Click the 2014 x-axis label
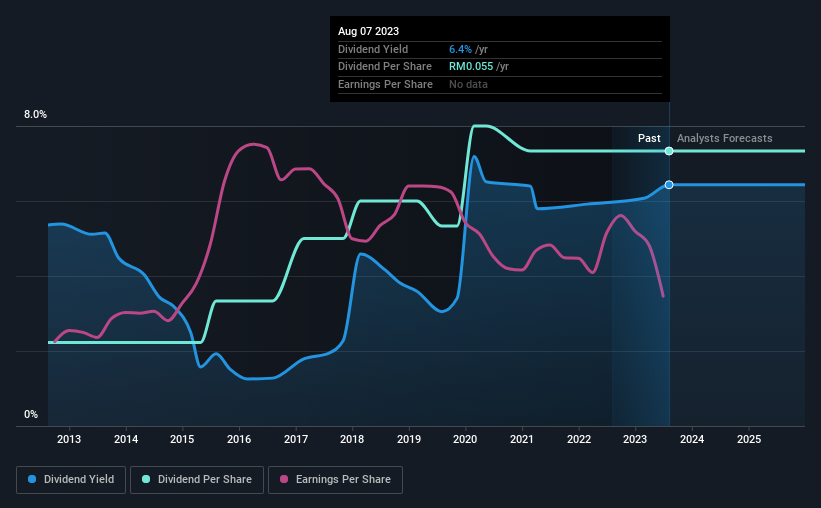The image size is (821, 508). point(126,439)
